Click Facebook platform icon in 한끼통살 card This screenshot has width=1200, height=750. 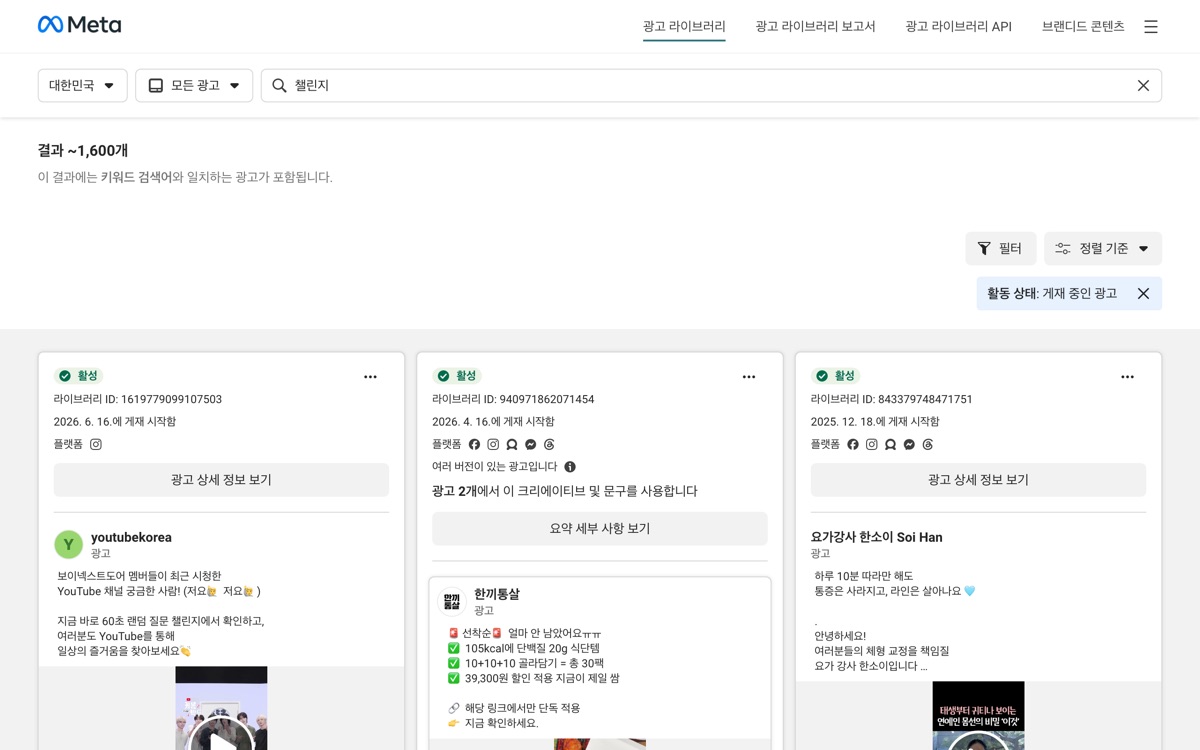(474, 444)
